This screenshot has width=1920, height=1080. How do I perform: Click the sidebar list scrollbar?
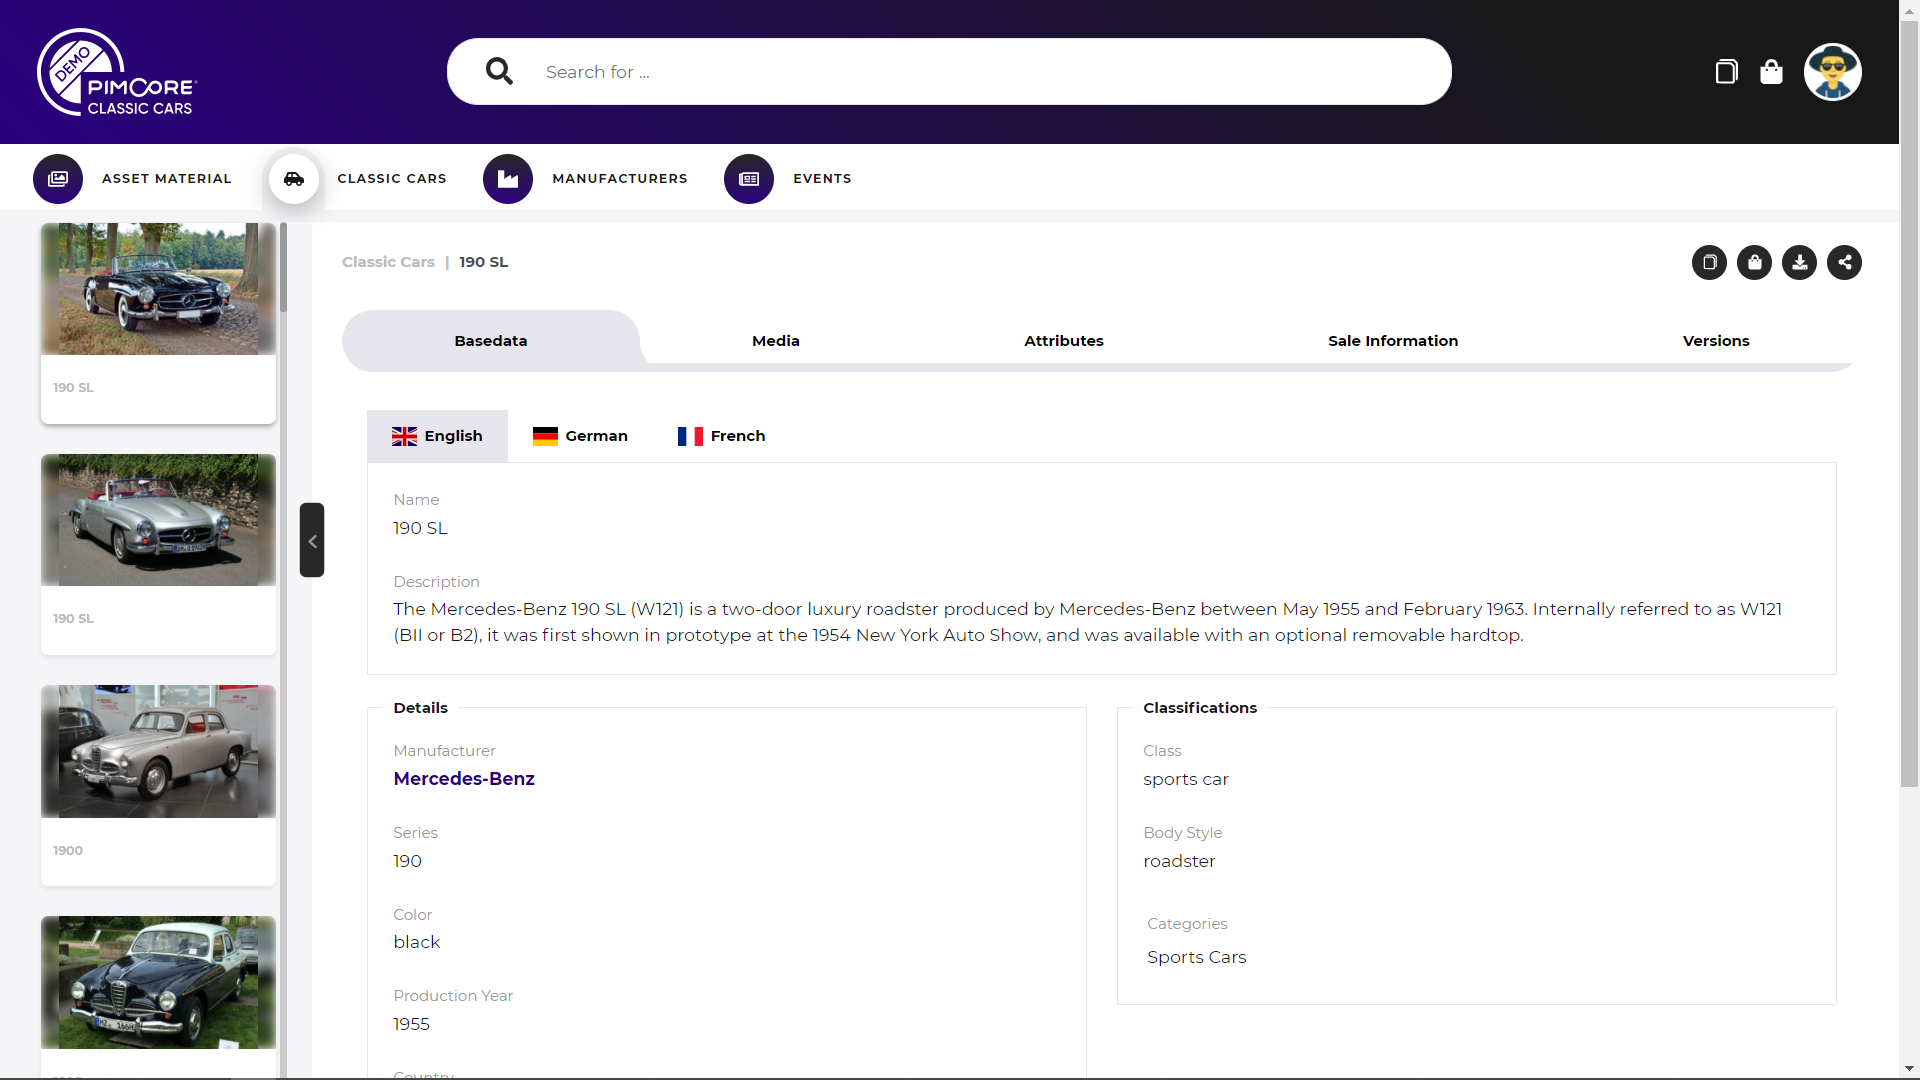tap(284, 268)
